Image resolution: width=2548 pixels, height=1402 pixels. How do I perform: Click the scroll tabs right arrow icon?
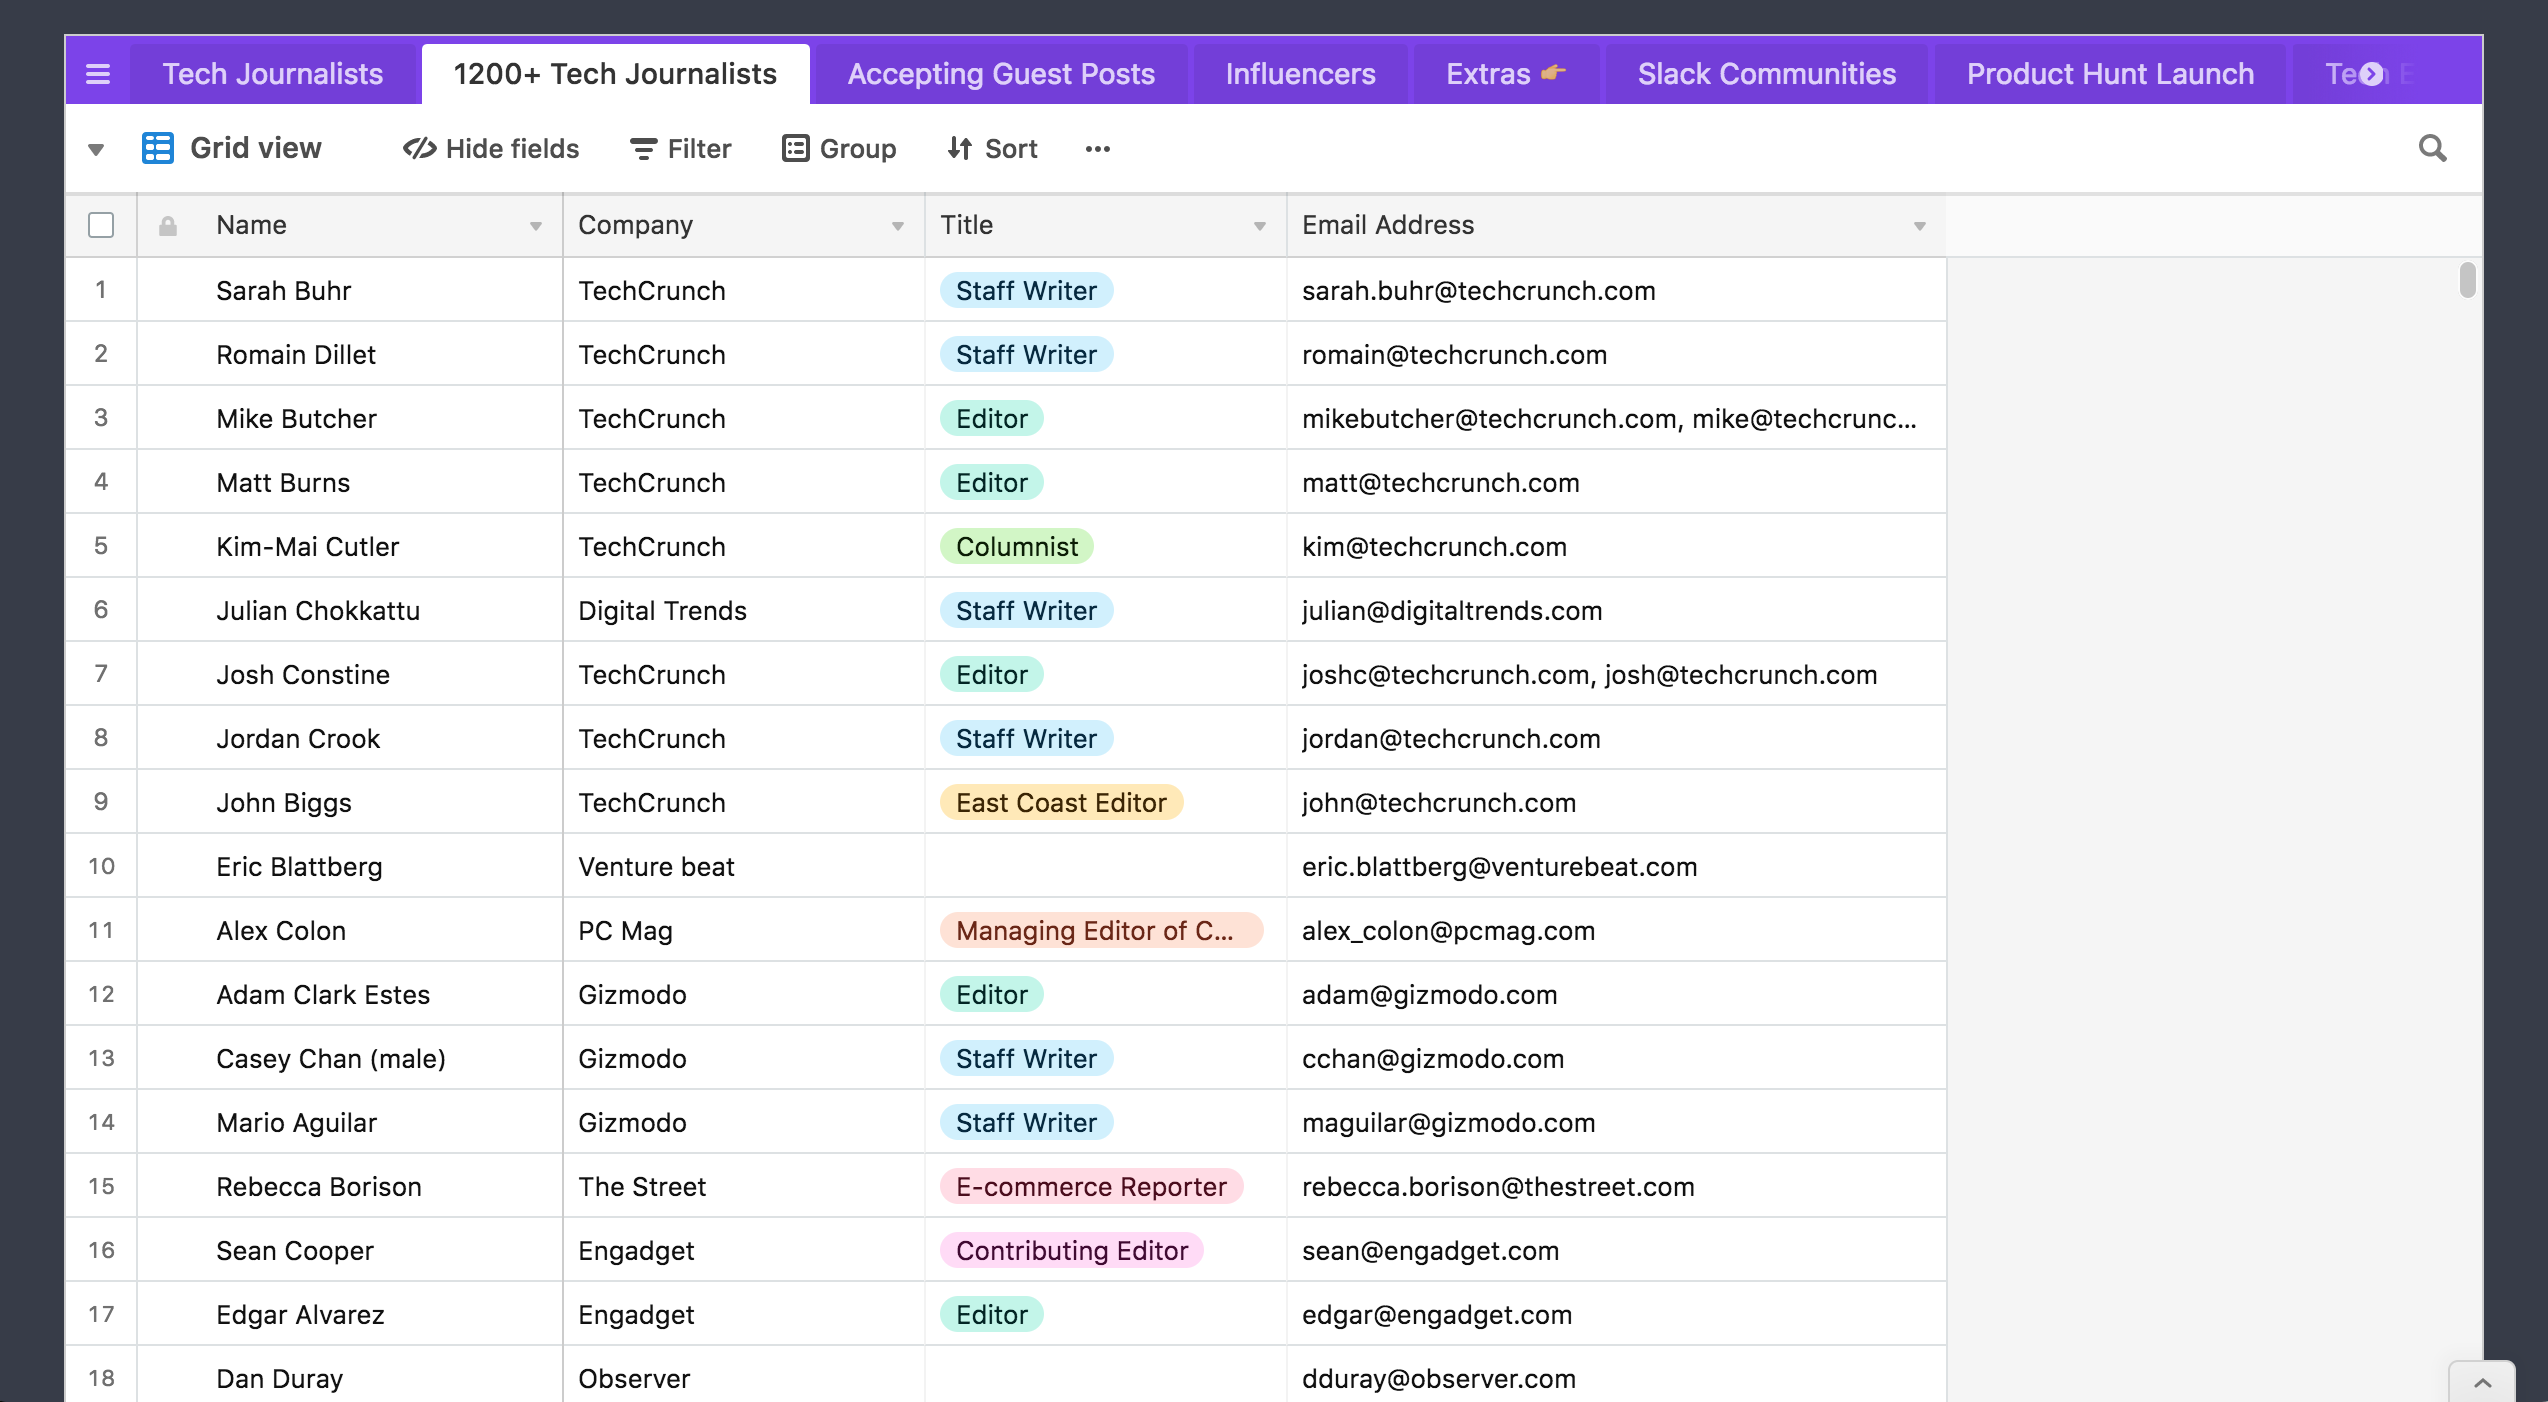pyautogui.click(x=2371, y=74)
